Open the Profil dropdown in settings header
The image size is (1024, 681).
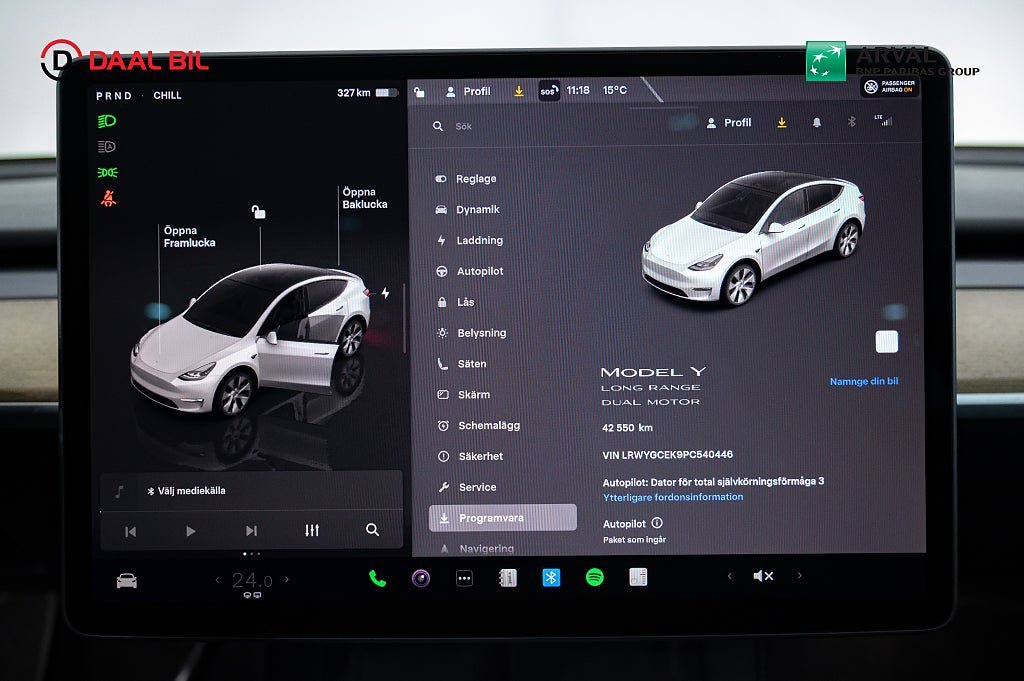(729, 122)
